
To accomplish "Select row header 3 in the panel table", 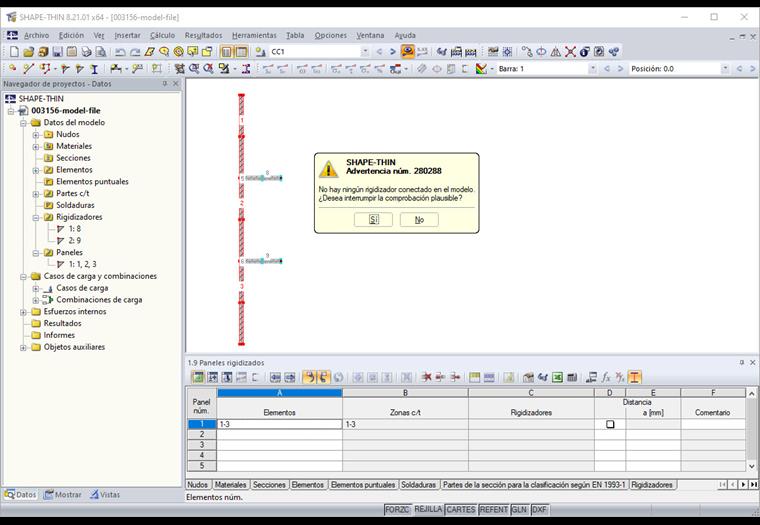I will pos(202,445).
